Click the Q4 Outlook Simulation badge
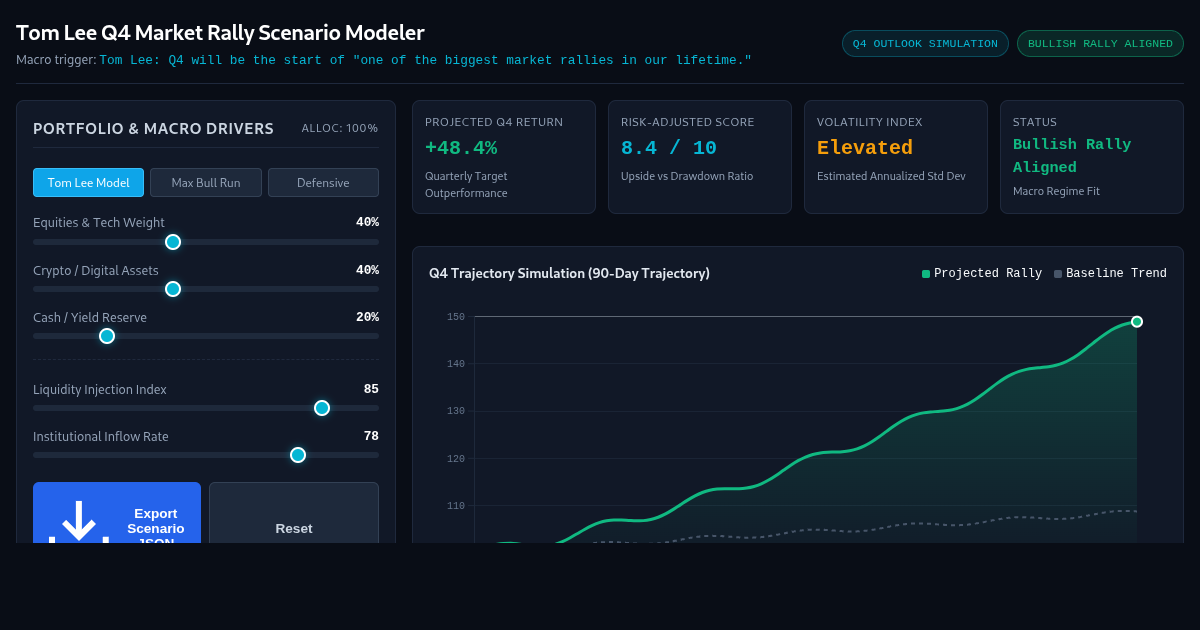 click(x=925, y=44)
